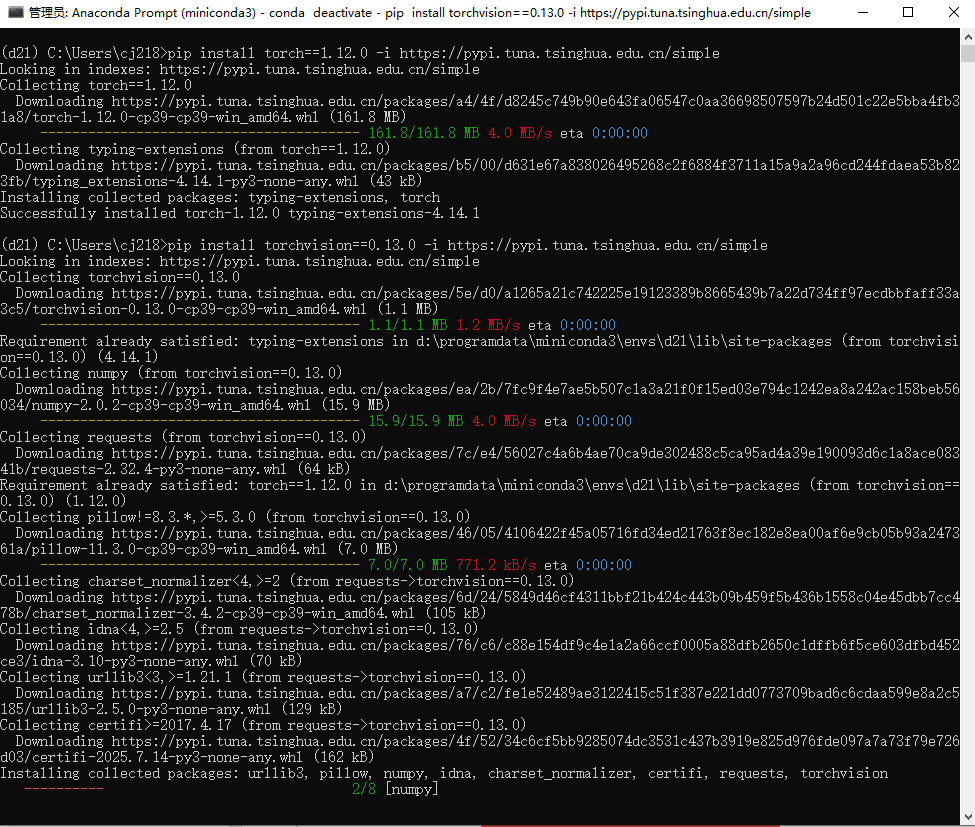Click the 'certifi-2025.7.14-py3-none-any.whl' filename
Screen dimensions: 975x827
[167, 757]
